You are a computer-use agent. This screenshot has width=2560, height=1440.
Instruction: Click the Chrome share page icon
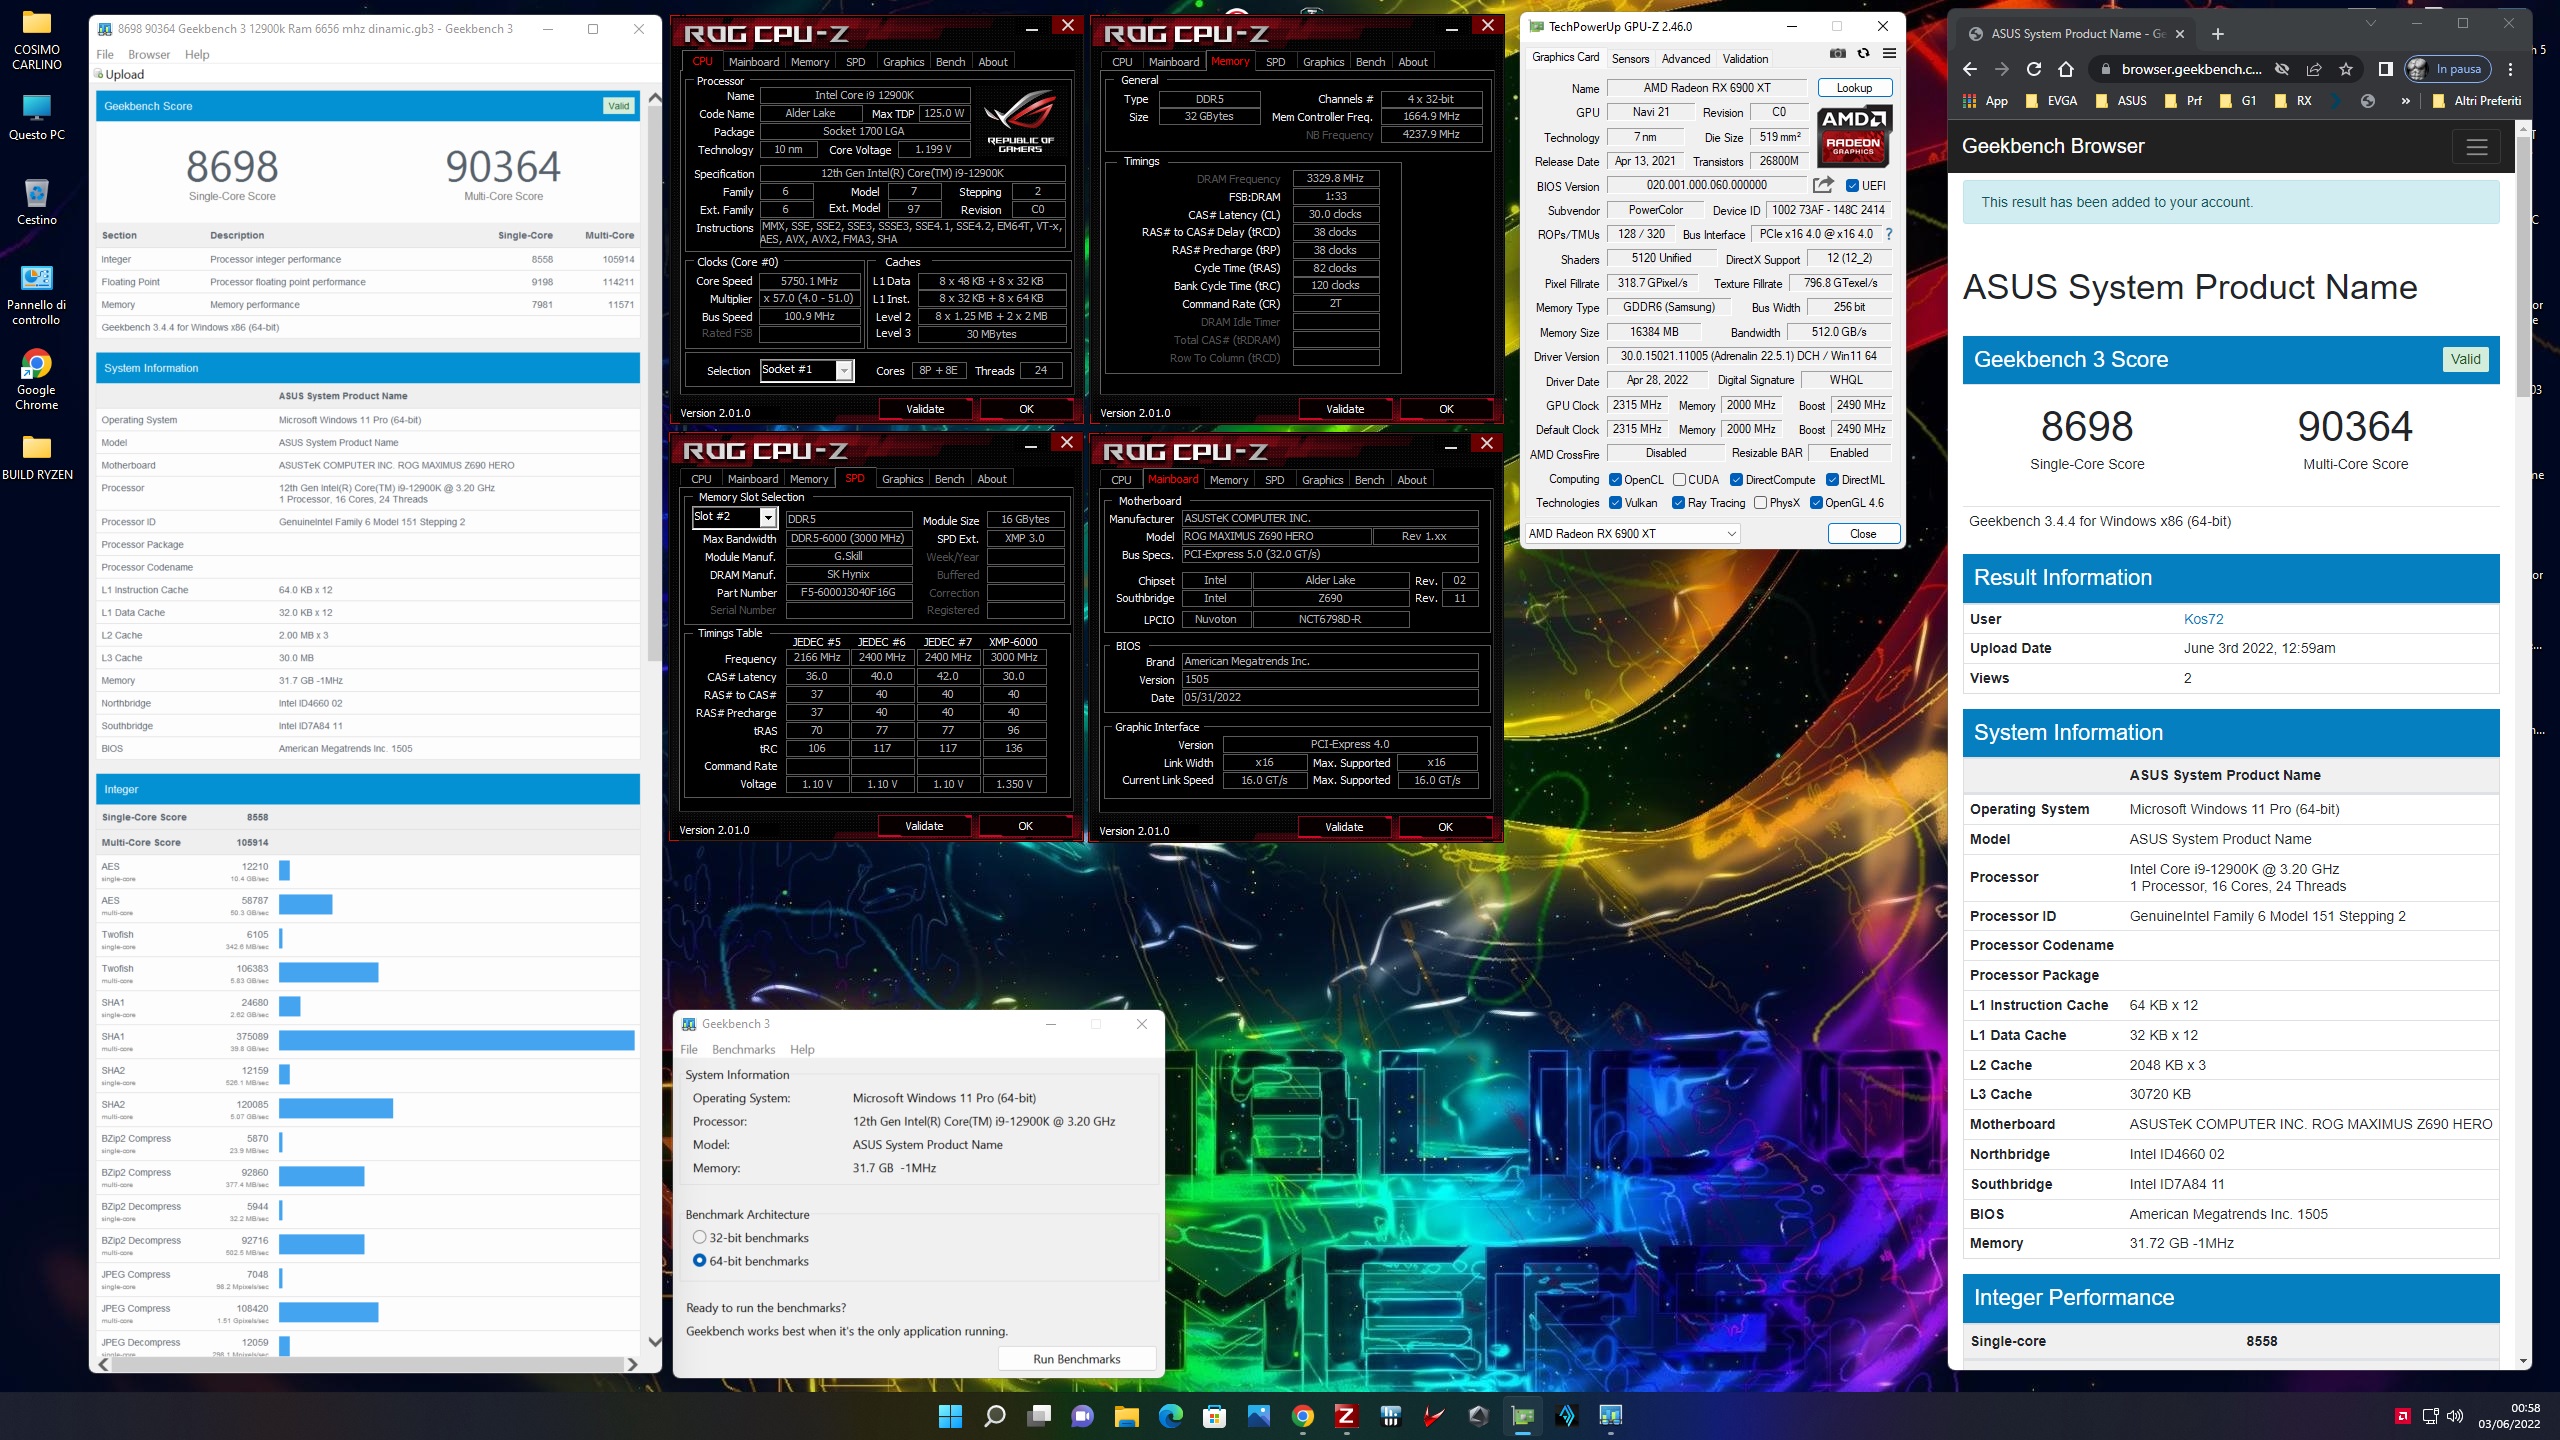(x=2314, y=69)
